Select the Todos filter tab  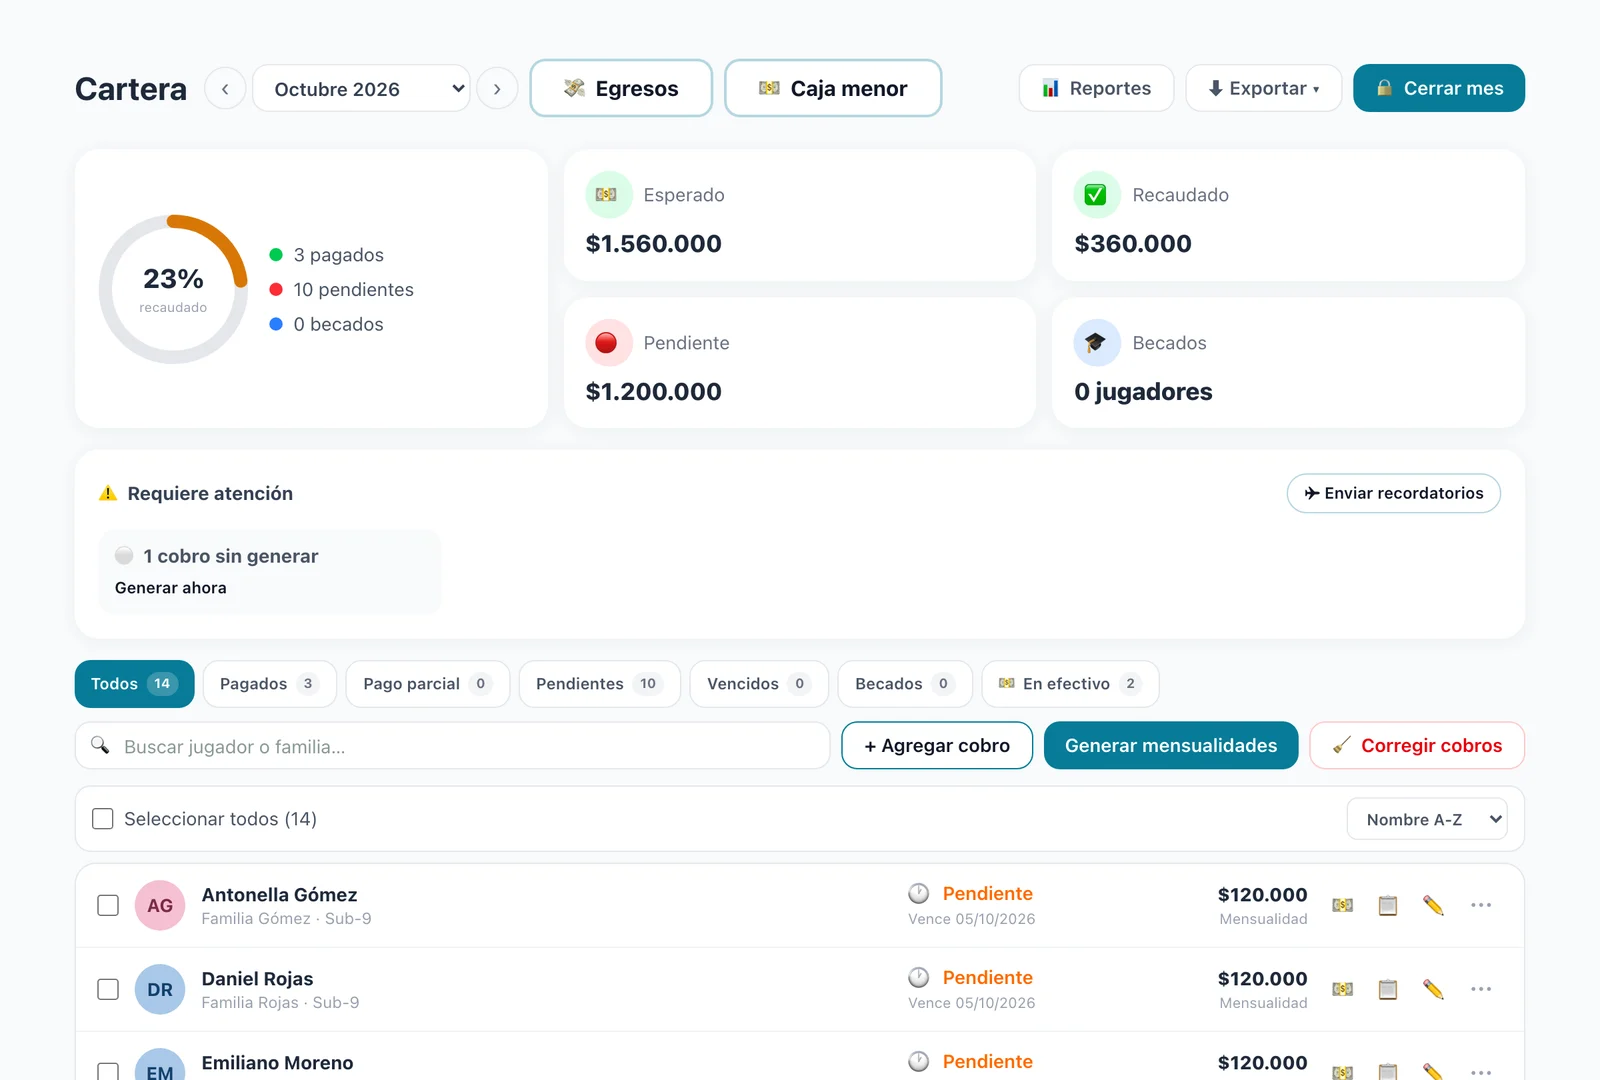coord(134,684)
